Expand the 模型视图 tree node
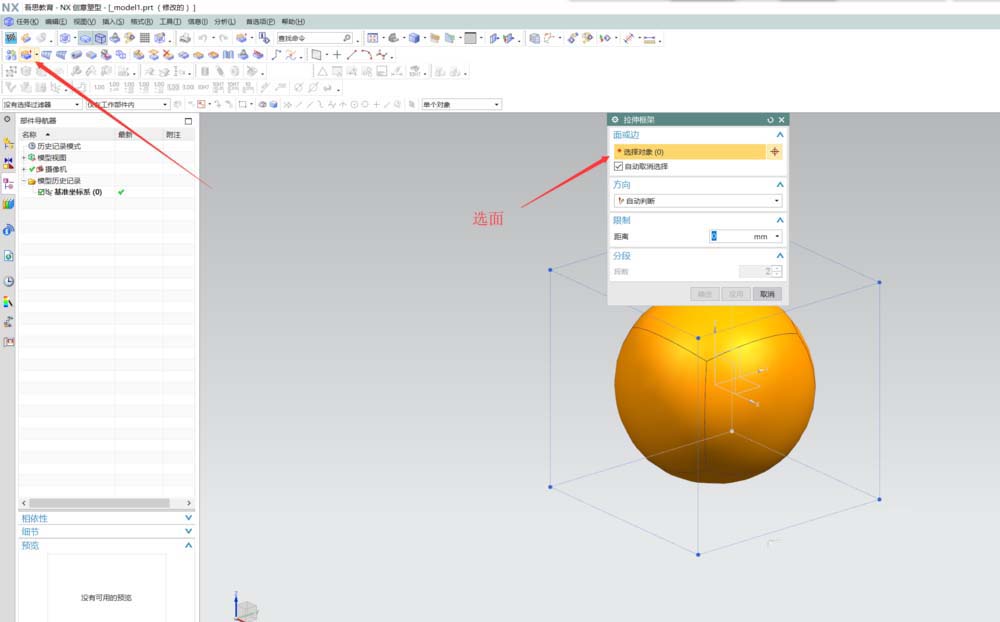1000x622 pixels. point(24,158)
